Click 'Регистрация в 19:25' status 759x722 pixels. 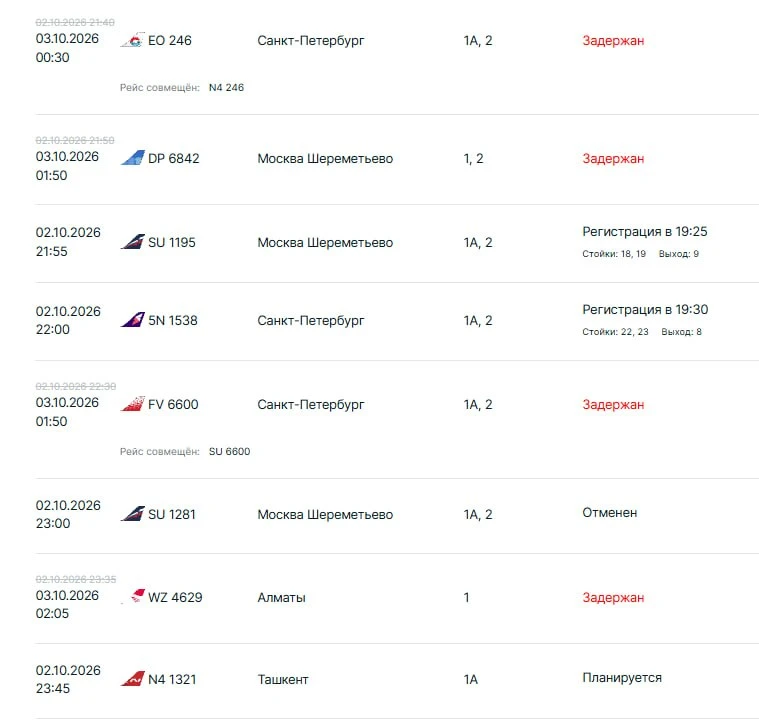644,232
